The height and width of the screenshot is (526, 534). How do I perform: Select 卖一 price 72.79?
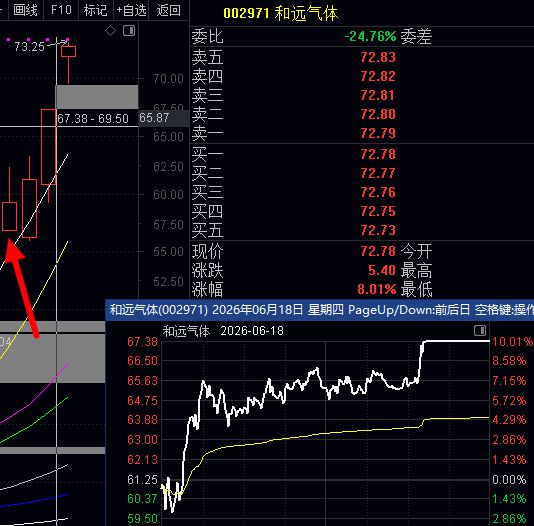[x=378, y=133]
